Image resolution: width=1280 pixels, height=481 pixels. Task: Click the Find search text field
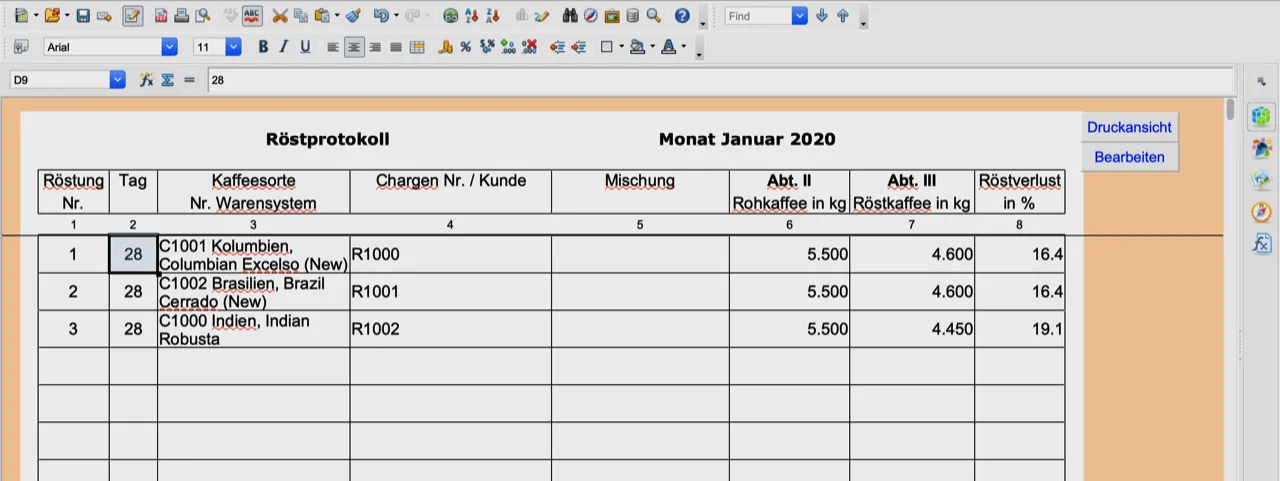point(758,16)
